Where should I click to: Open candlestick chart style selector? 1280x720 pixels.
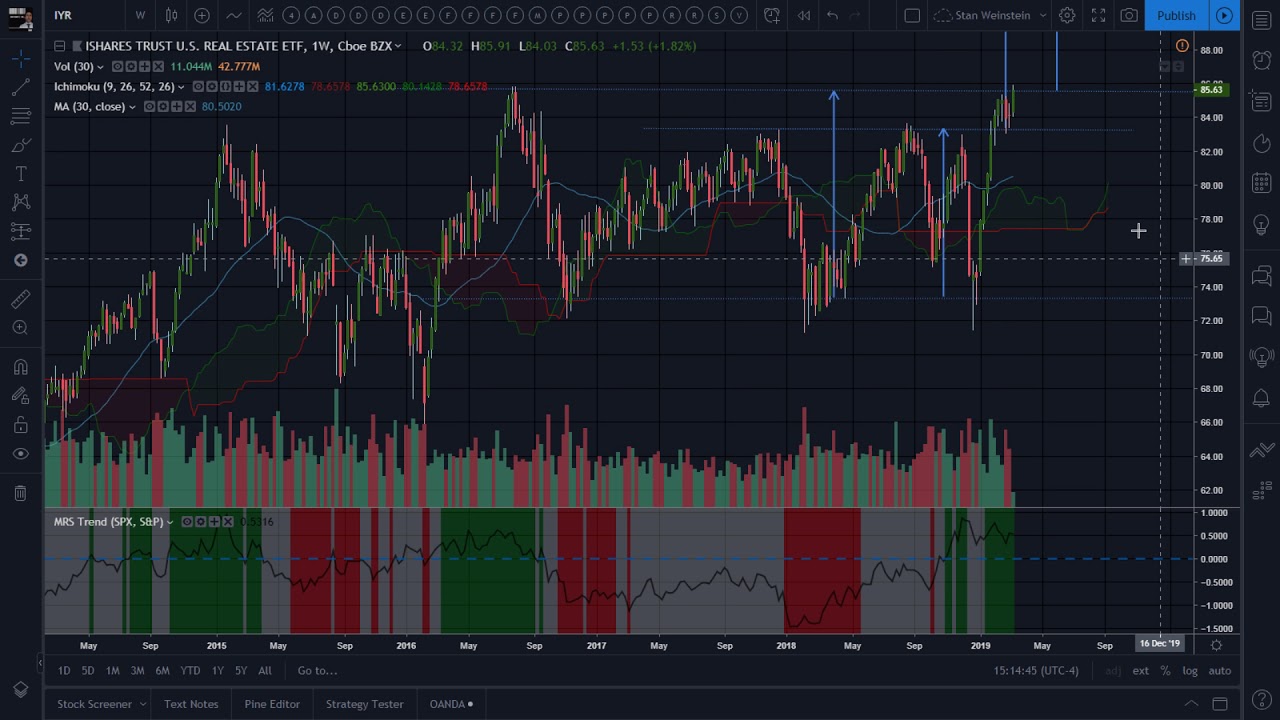click(x=171, y=15)
